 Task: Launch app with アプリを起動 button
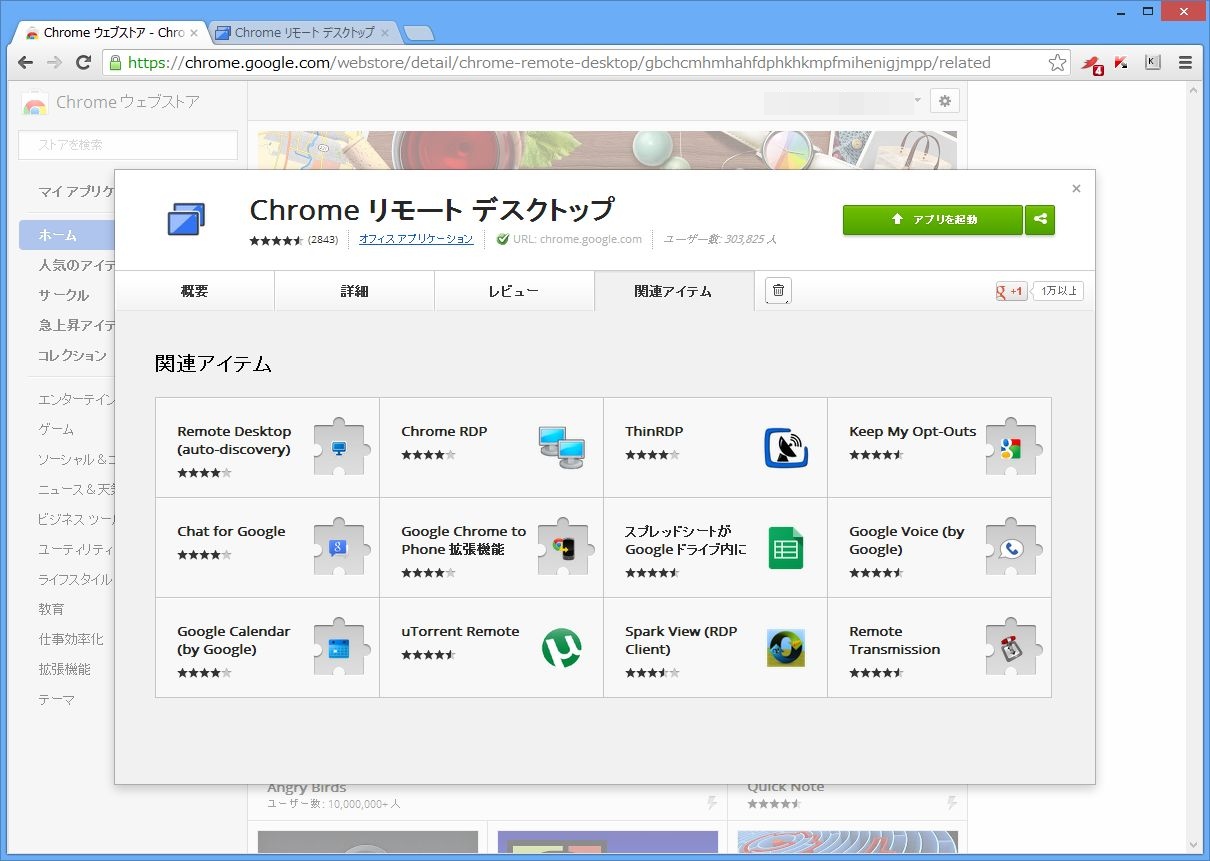click(x=932, y=220)
